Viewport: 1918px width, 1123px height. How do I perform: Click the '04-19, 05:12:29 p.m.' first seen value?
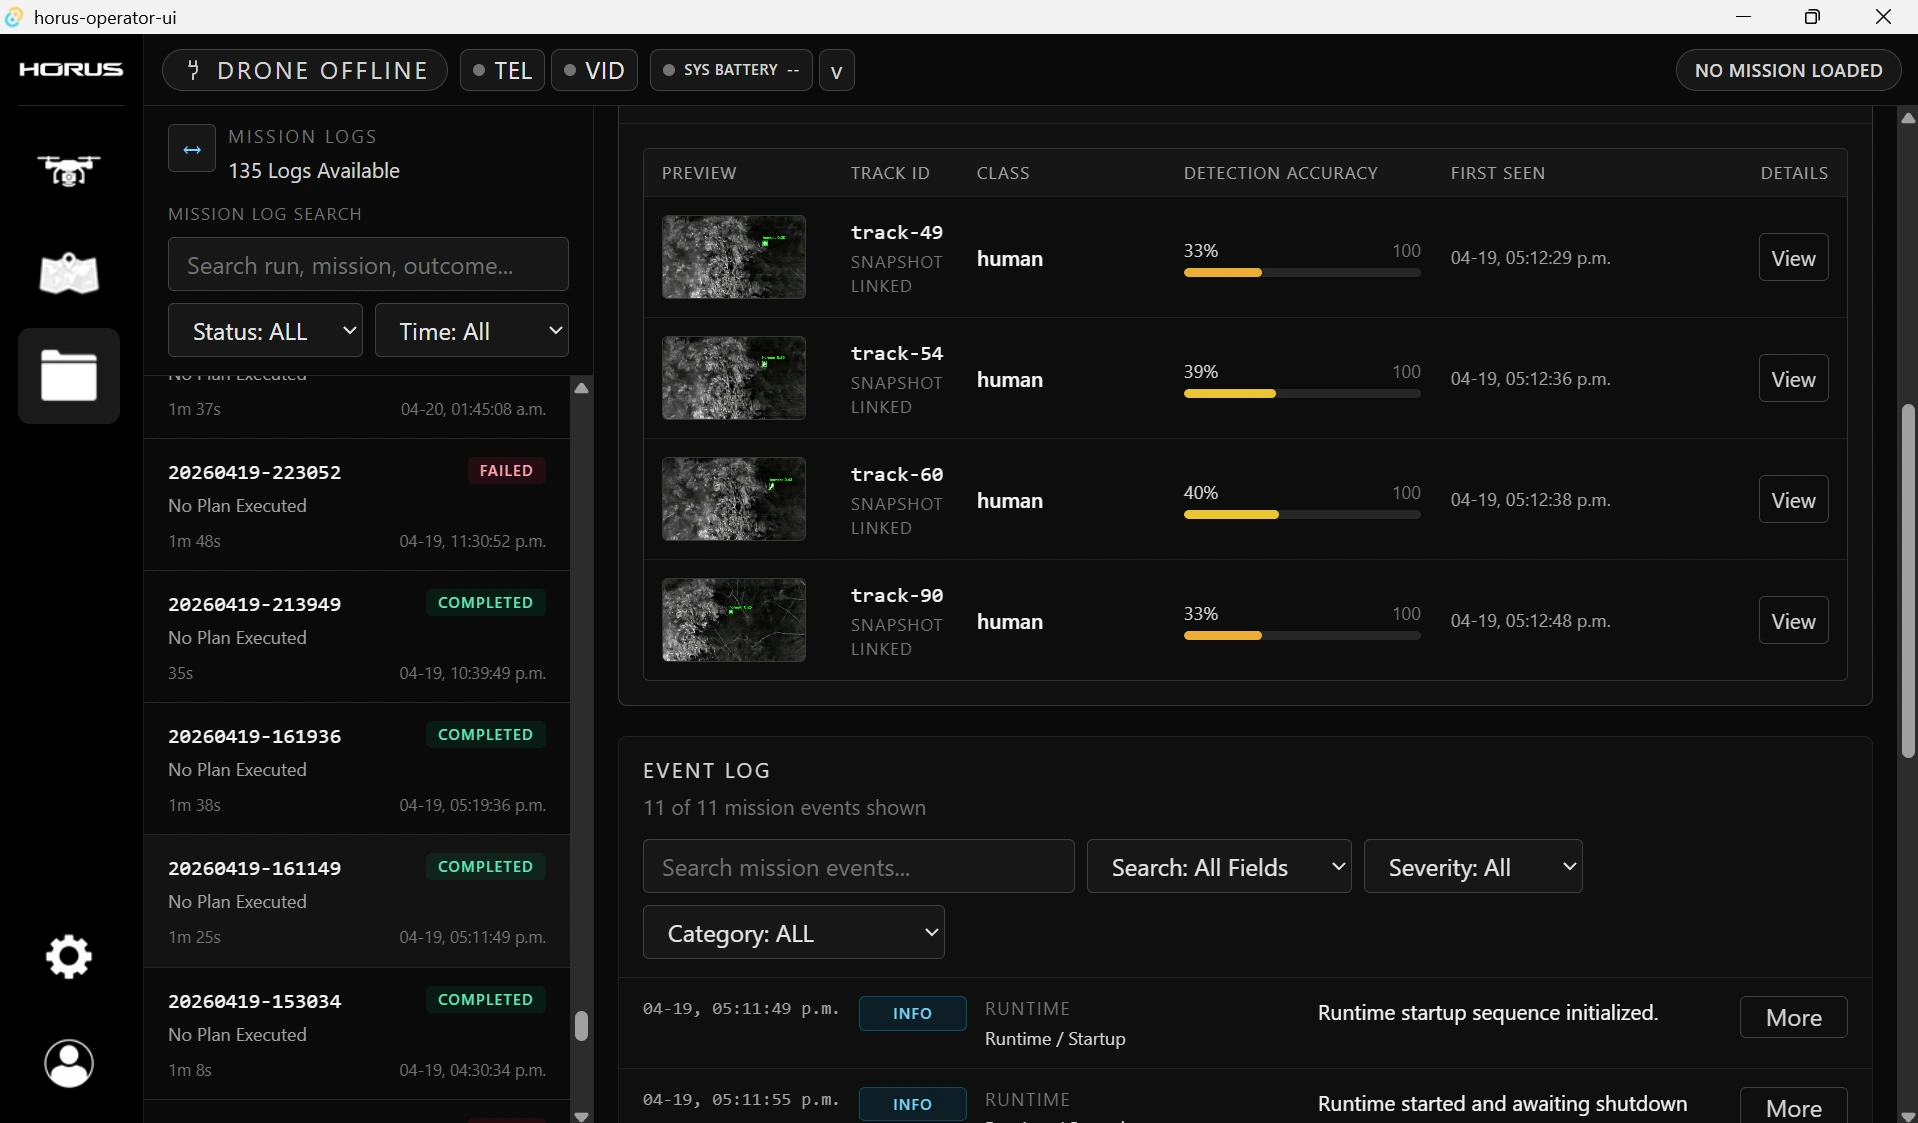[x=1531, y=258]
